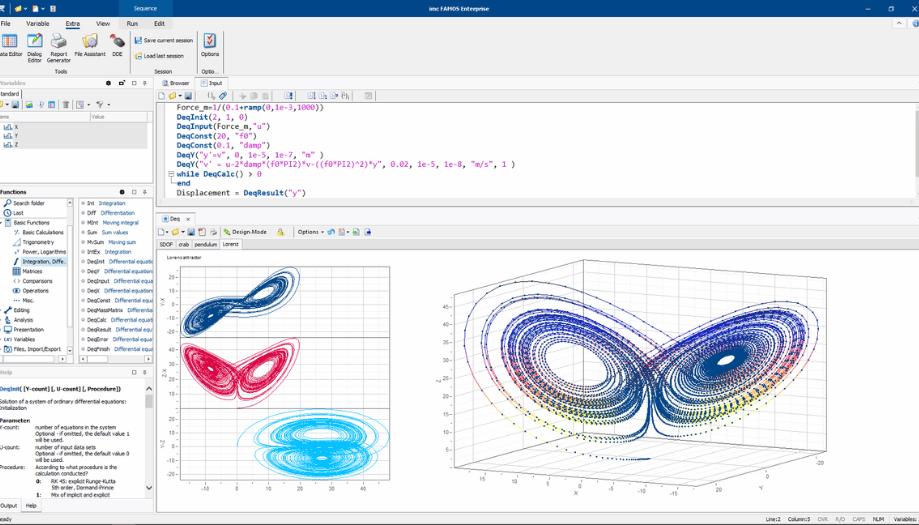Open the Options dropdown in Deq toolbar
Viewport: 919px width, 525px height.
(x=311, y=232)
